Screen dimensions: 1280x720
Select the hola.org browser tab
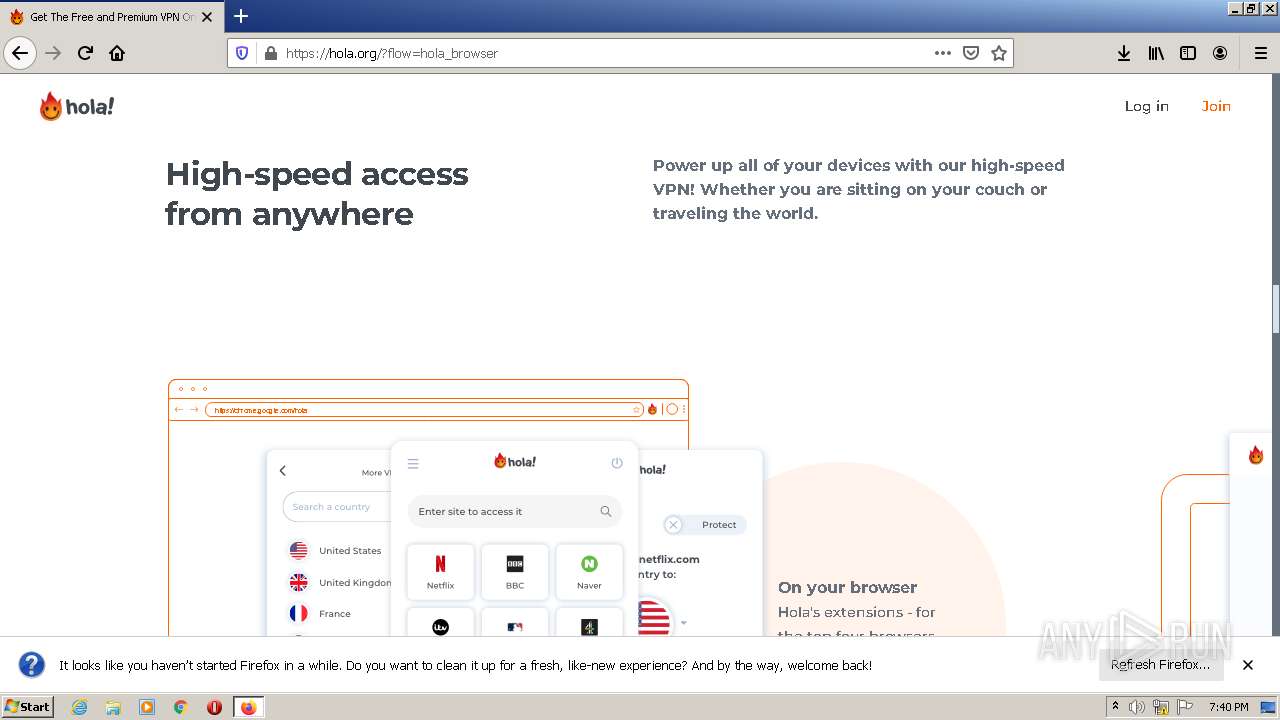111,17
